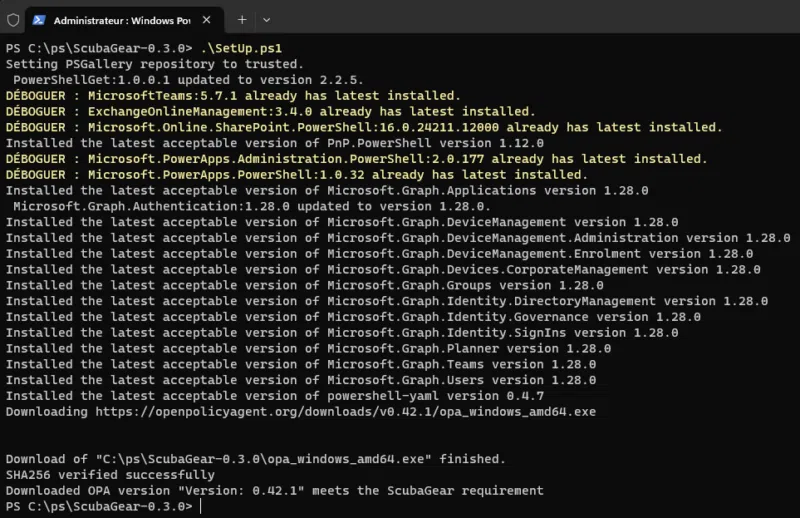
Task: Open a new tab with the plus button
Action: point(242,20)
